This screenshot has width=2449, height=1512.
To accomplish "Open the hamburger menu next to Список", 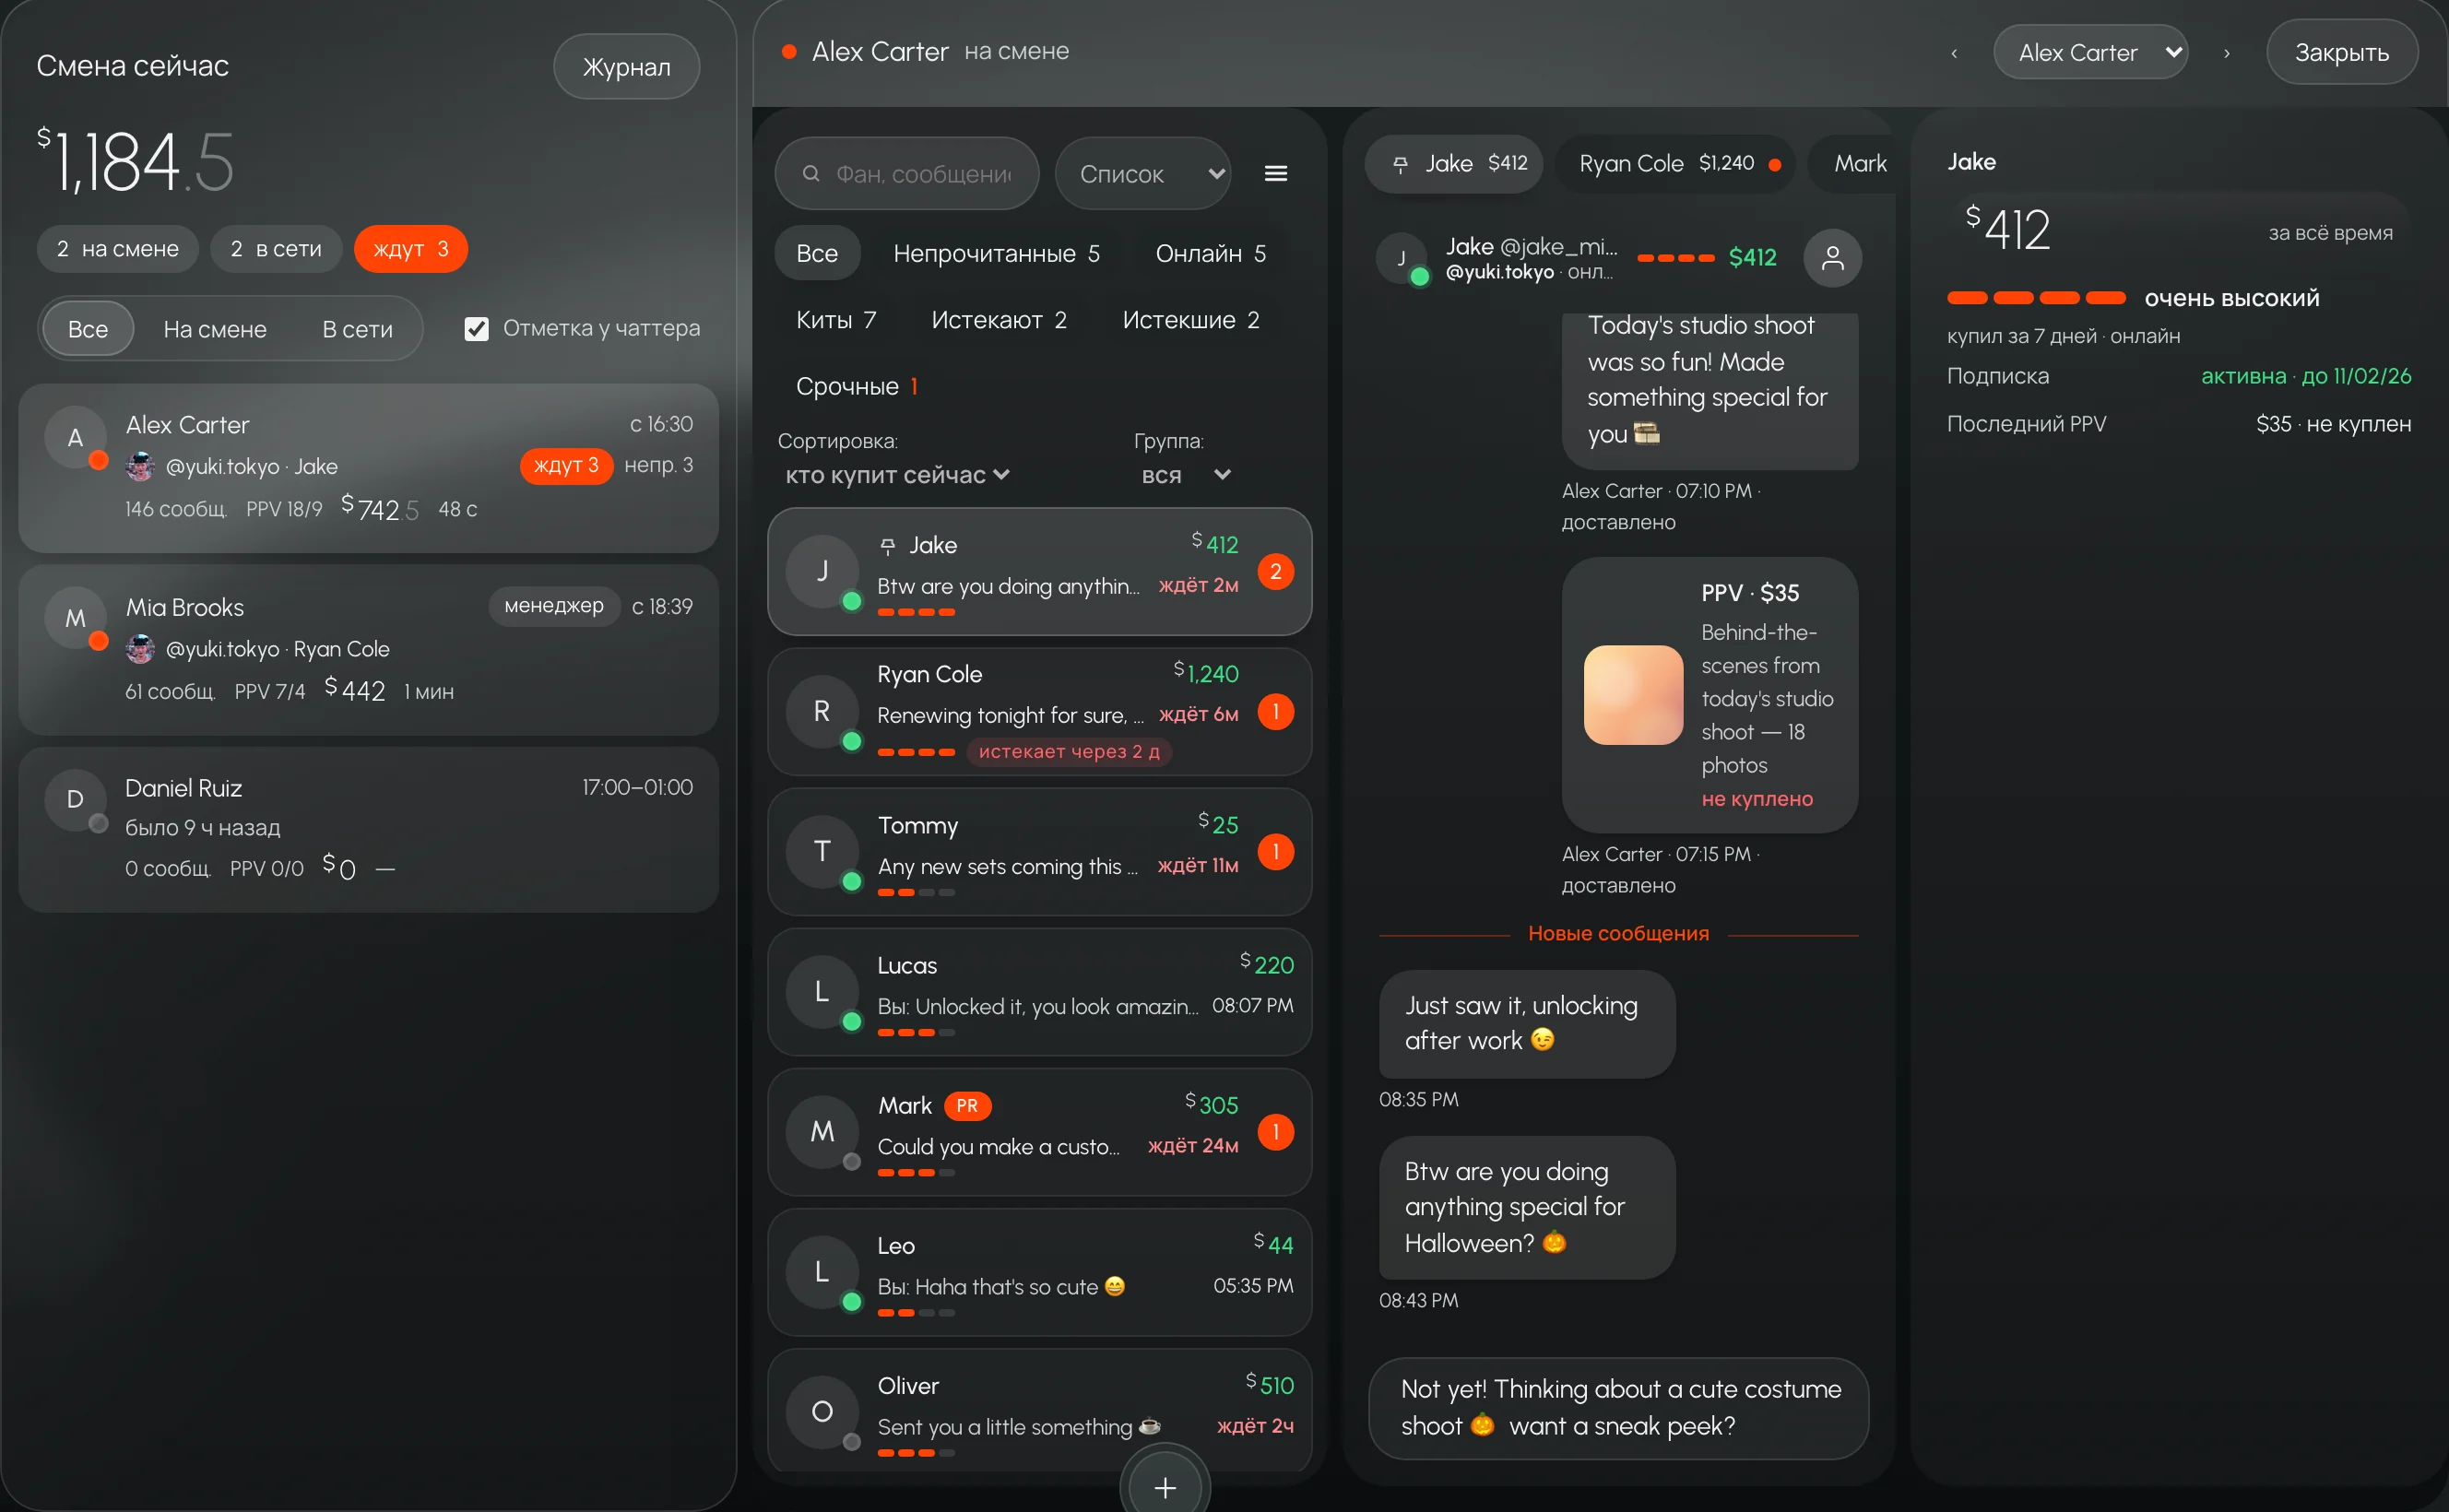I will pyautogui.click(x=1275, y=174).
